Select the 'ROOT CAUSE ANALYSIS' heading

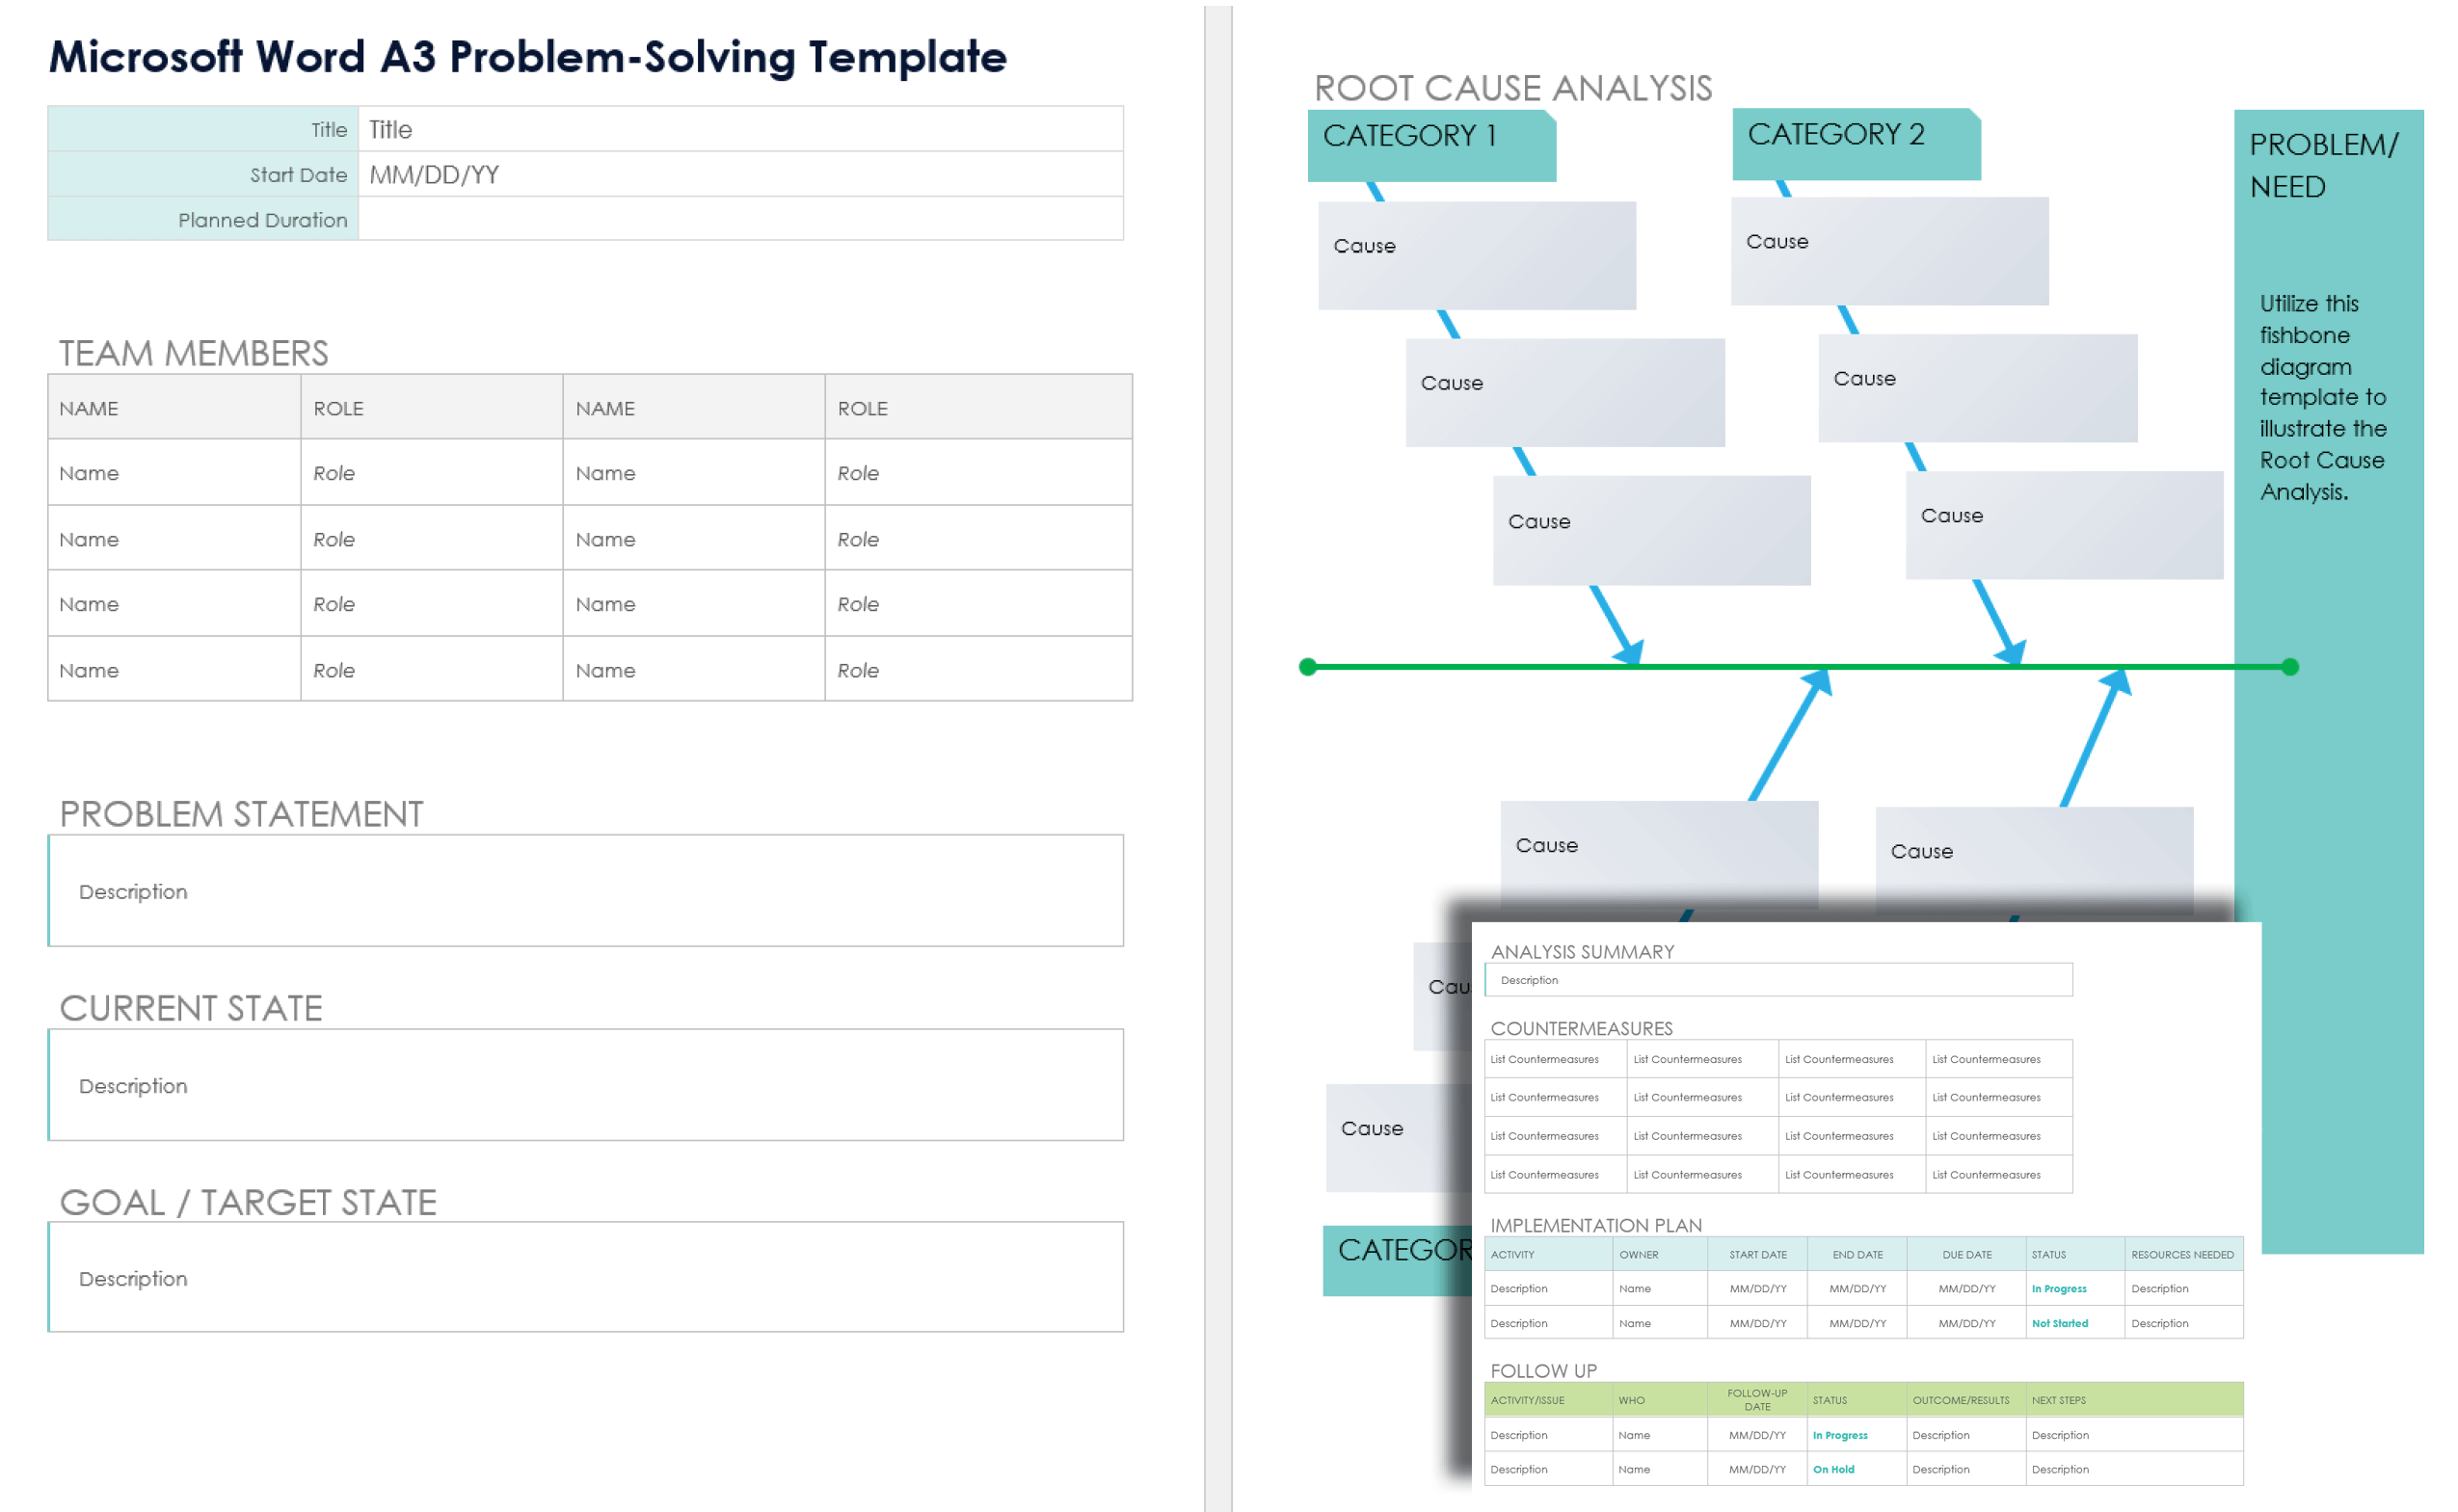tap(1513, 88)
